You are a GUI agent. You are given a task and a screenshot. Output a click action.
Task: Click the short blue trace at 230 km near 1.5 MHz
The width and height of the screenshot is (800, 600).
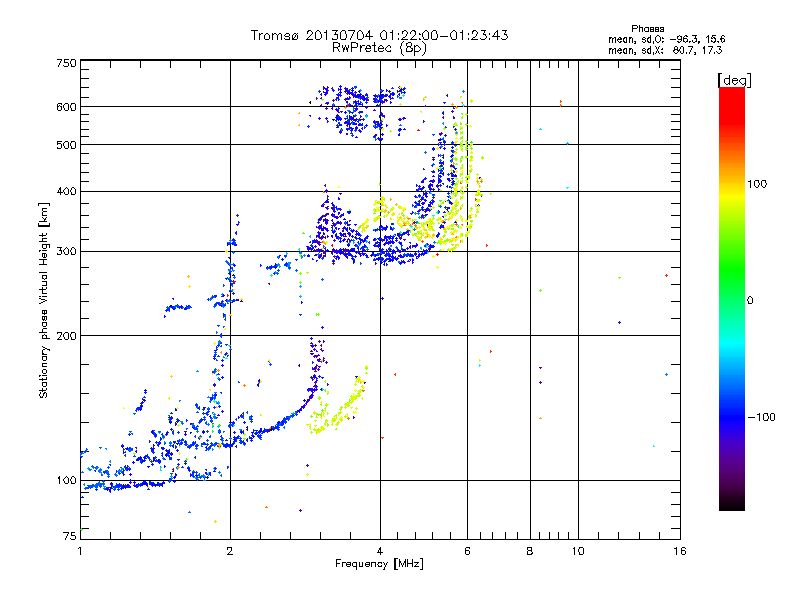pyautogui.click(x=178, y=308)
